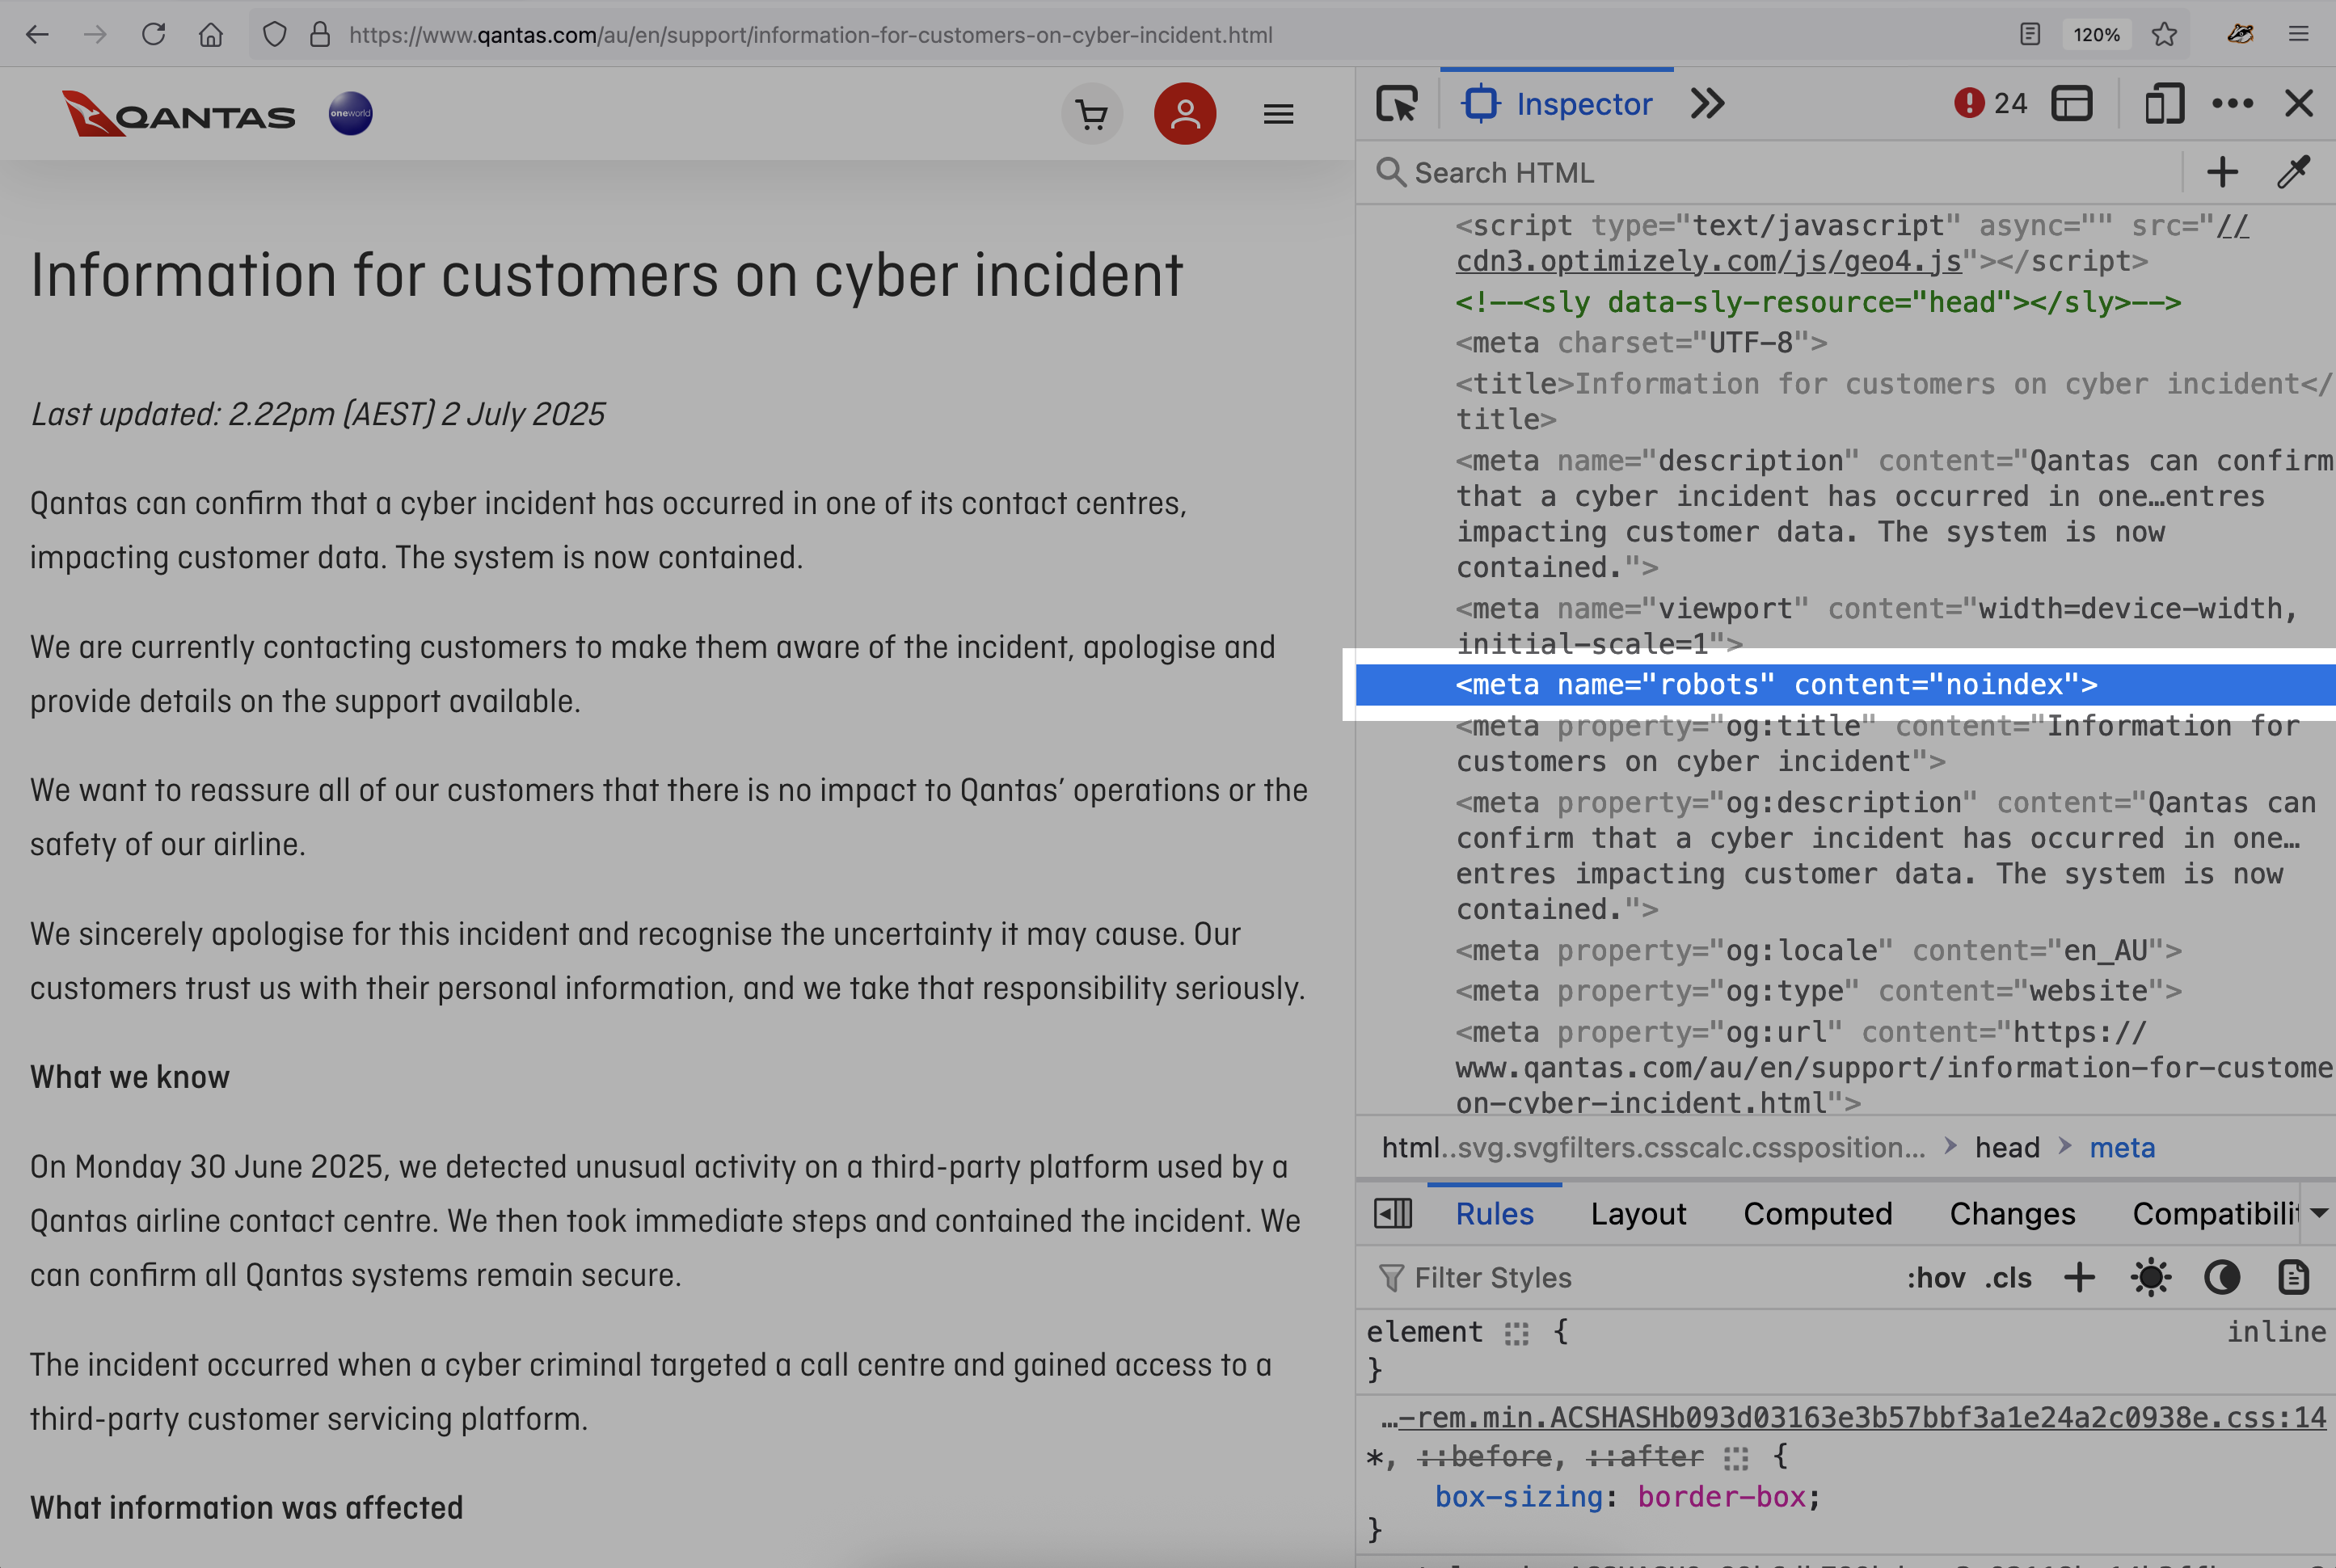Toggle print media simulation

pos(2293,1278)
